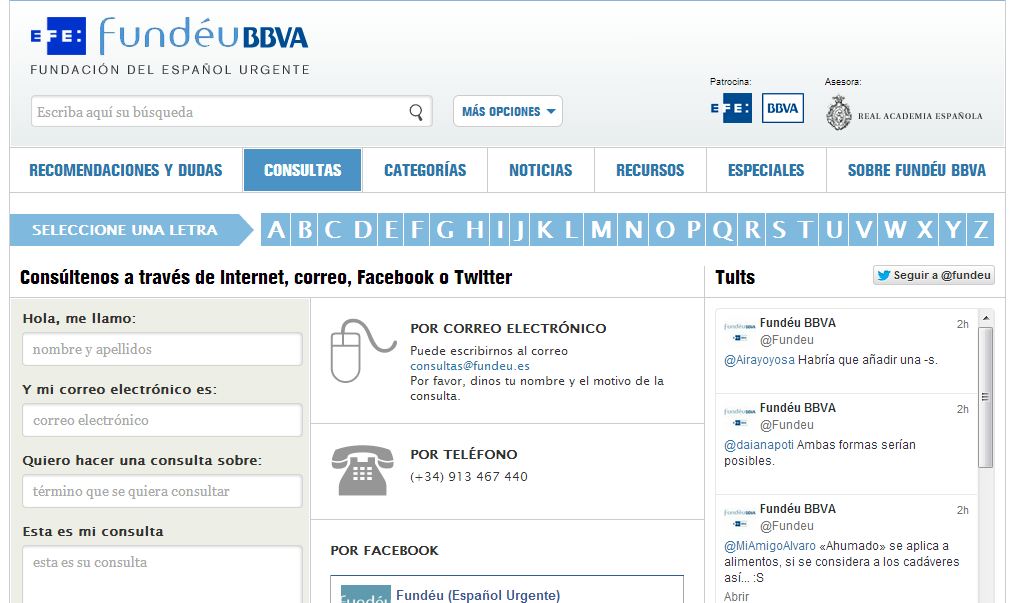This screenshot has height=603, width=1027.
Task: Open SOBRE FUNDÉU BBVA menu
Action: pyautogui.click(x=916, y=170)
